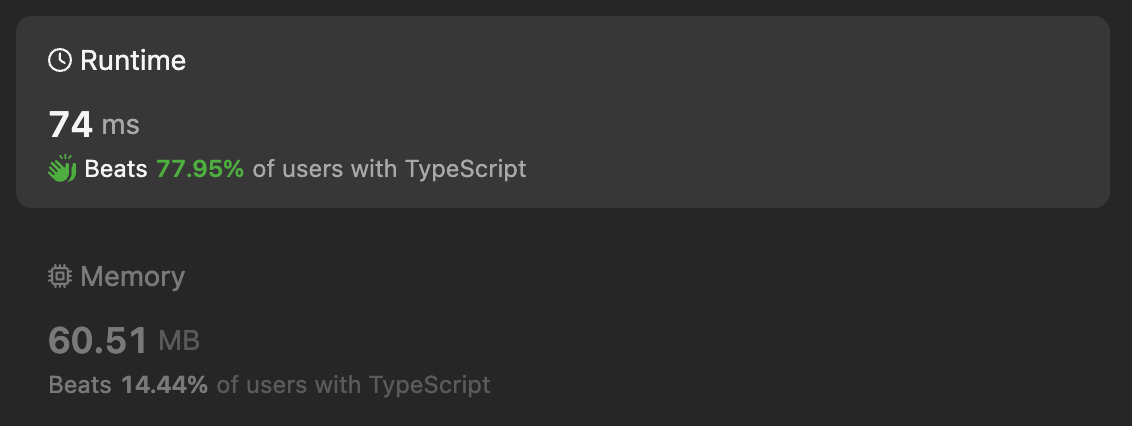Click the green 77.95% percentage
1132x426 pixels.
tap(200, 169)
